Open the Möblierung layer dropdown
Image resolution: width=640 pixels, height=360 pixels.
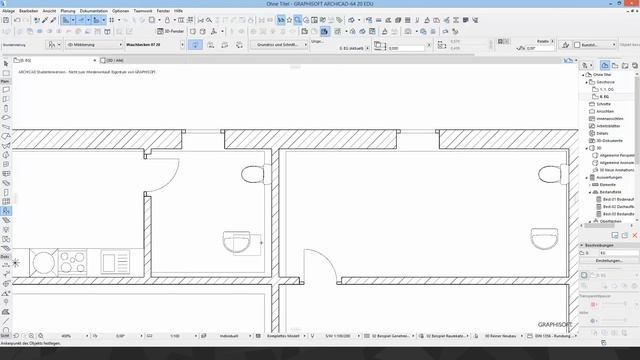tap(94, 44)
